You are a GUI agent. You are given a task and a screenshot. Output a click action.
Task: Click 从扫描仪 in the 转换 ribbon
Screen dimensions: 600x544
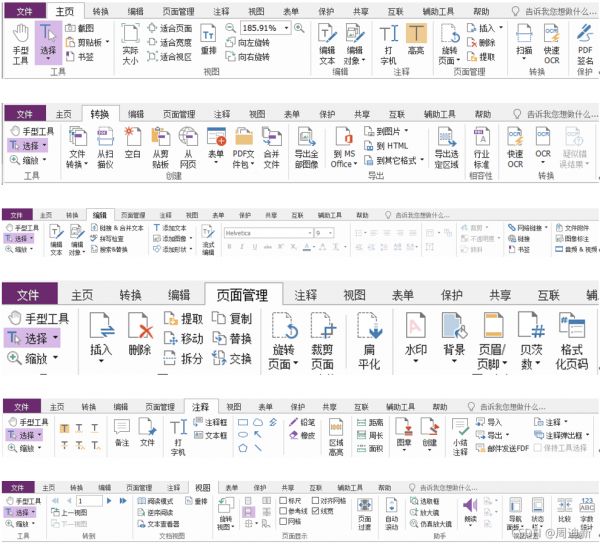(105, 148)
